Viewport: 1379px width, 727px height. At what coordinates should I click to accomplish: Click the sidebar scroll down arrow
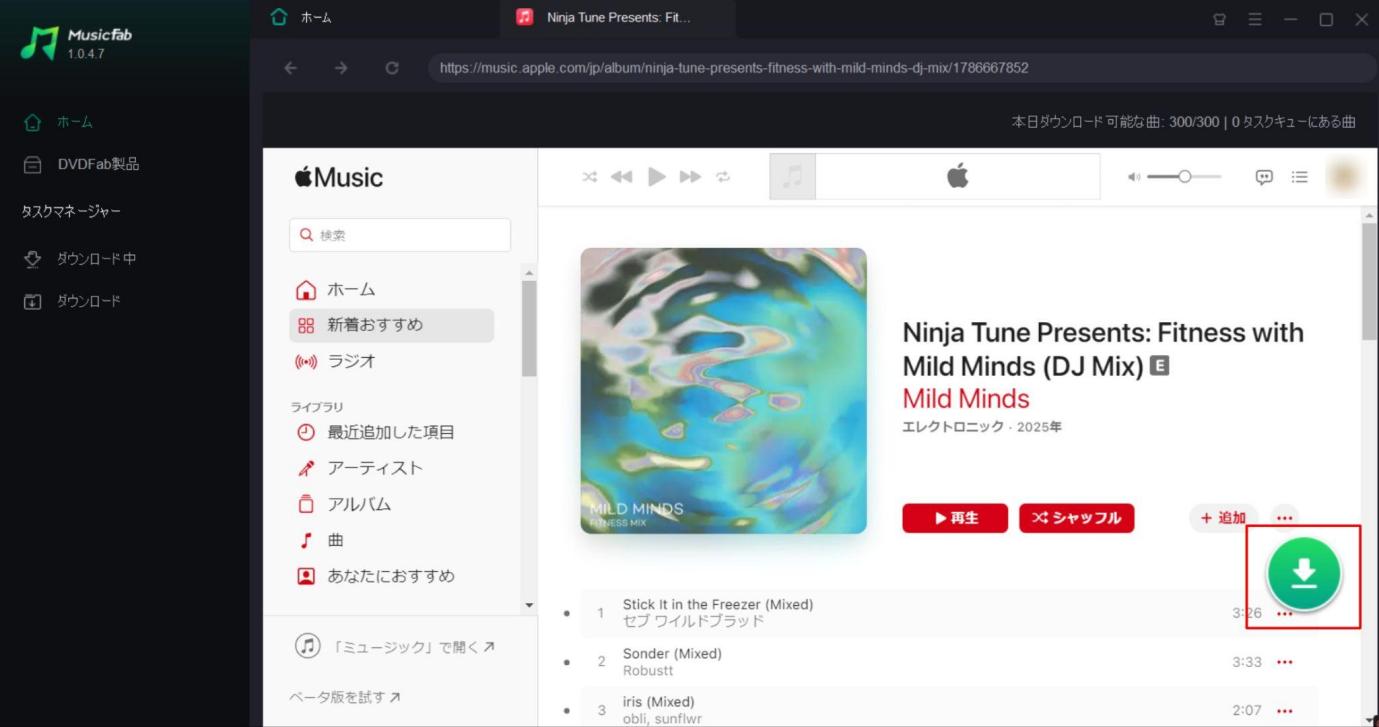(x=530, y=605)
